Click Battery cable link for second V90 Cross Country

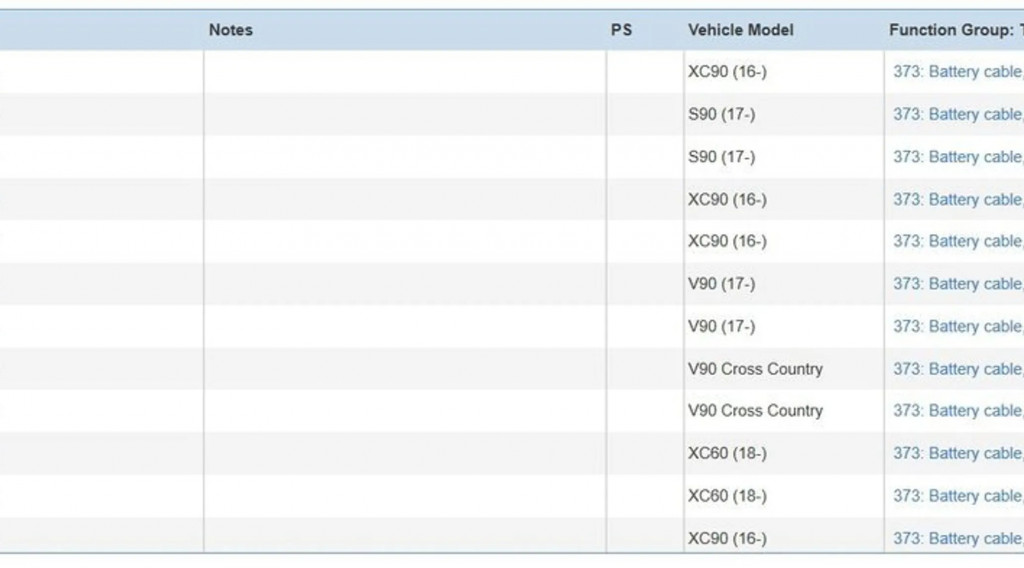pos(957,411)
